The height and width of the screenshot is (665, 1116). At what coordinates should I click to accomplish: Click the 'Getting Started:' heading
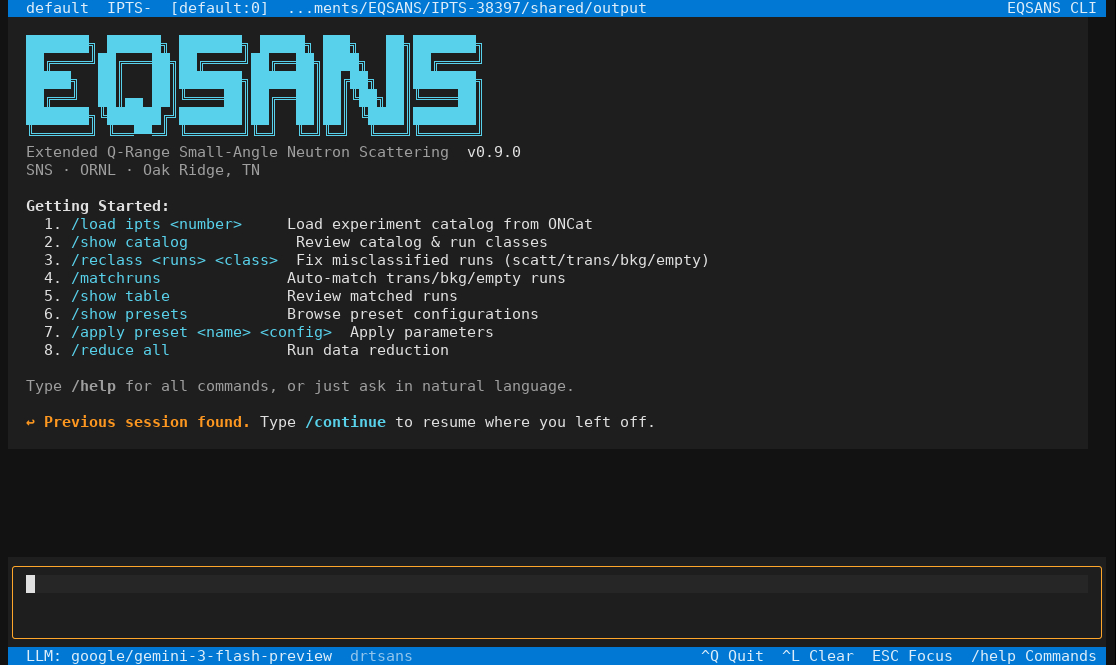(x=98, y=206)
